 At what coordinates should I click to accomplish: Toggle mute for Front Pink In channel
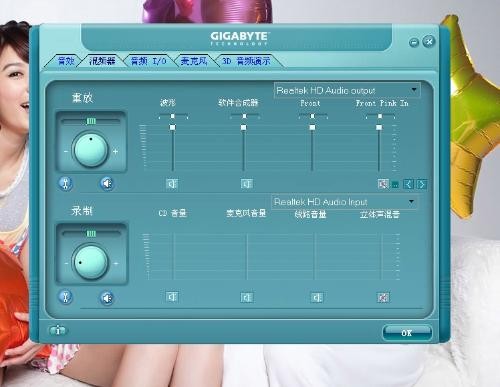tap(383, 184)
